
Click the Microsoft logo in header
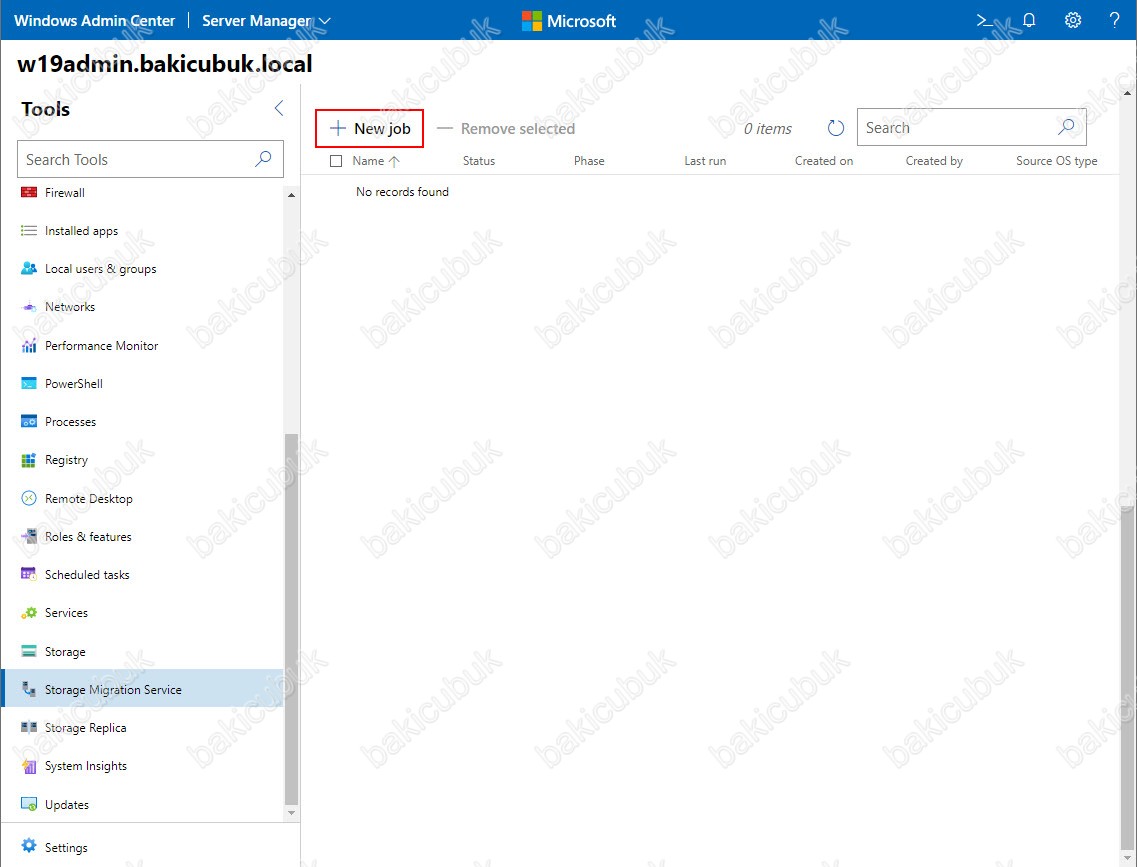(x=568, y=20)
